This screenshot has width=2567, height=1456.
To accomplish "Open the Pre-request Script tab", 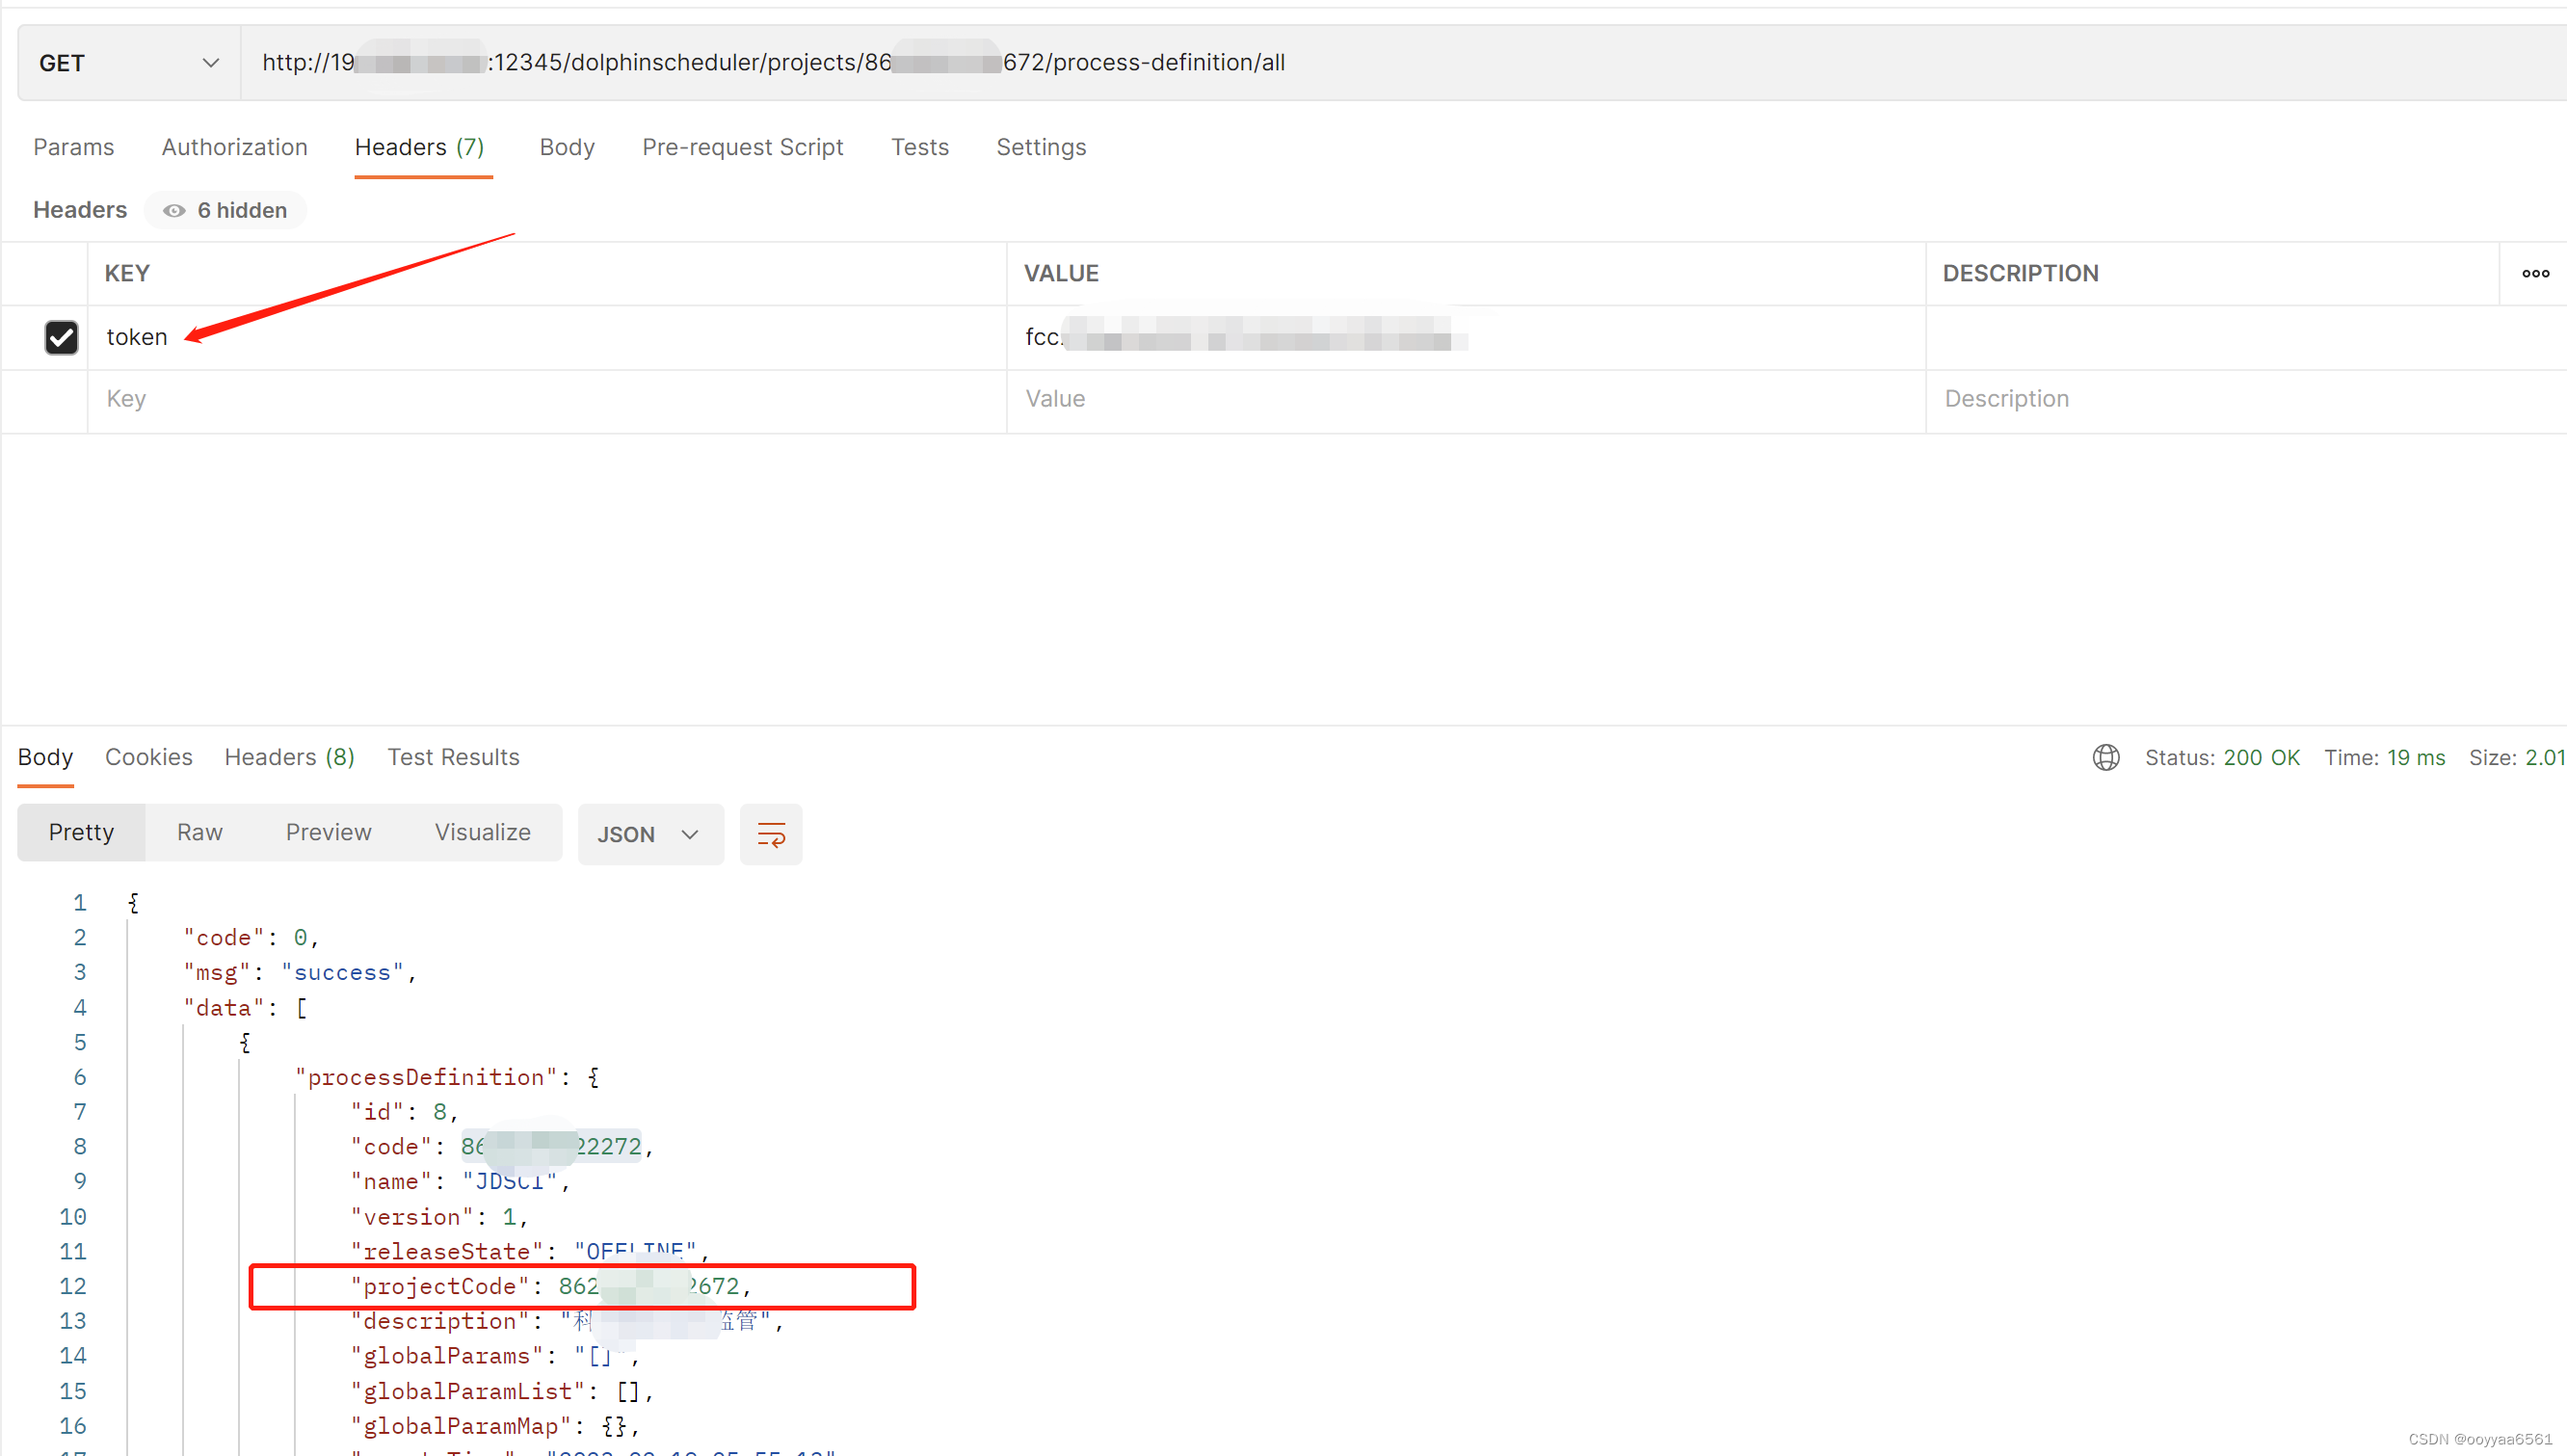I will pos(743,147).
